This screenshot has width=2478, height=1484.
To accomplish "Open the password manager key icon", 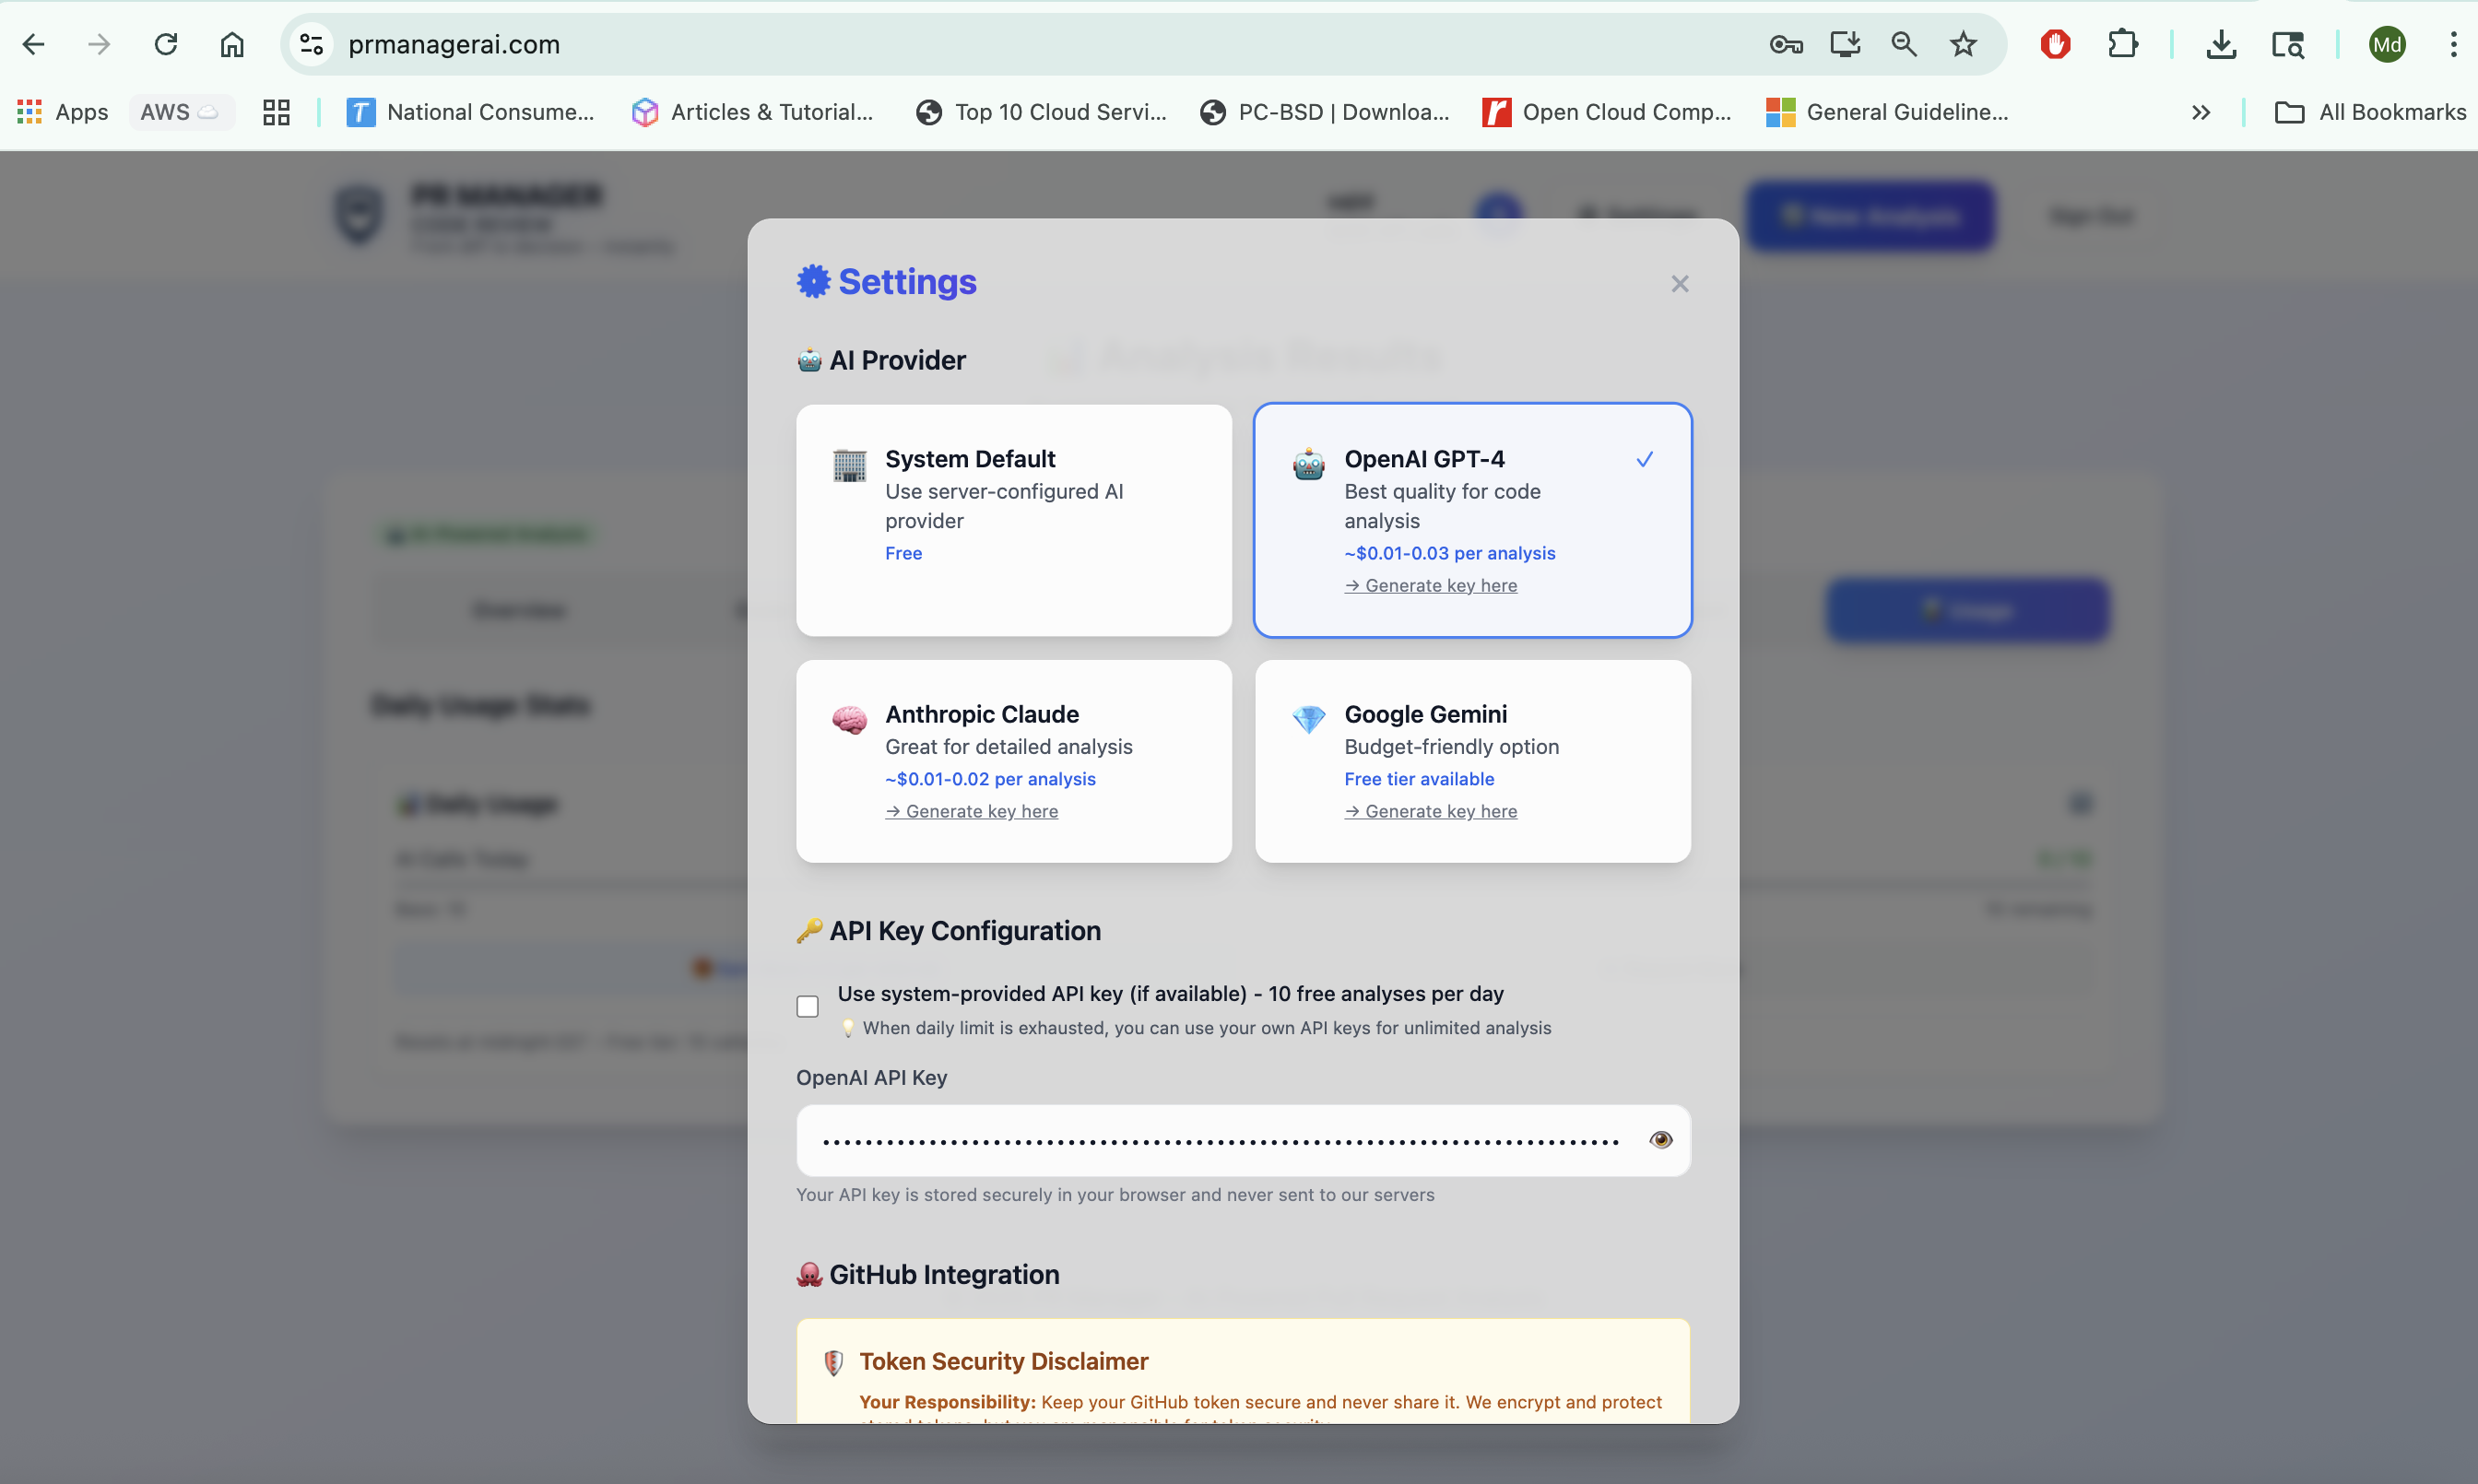I will (x=1785, y=44).
